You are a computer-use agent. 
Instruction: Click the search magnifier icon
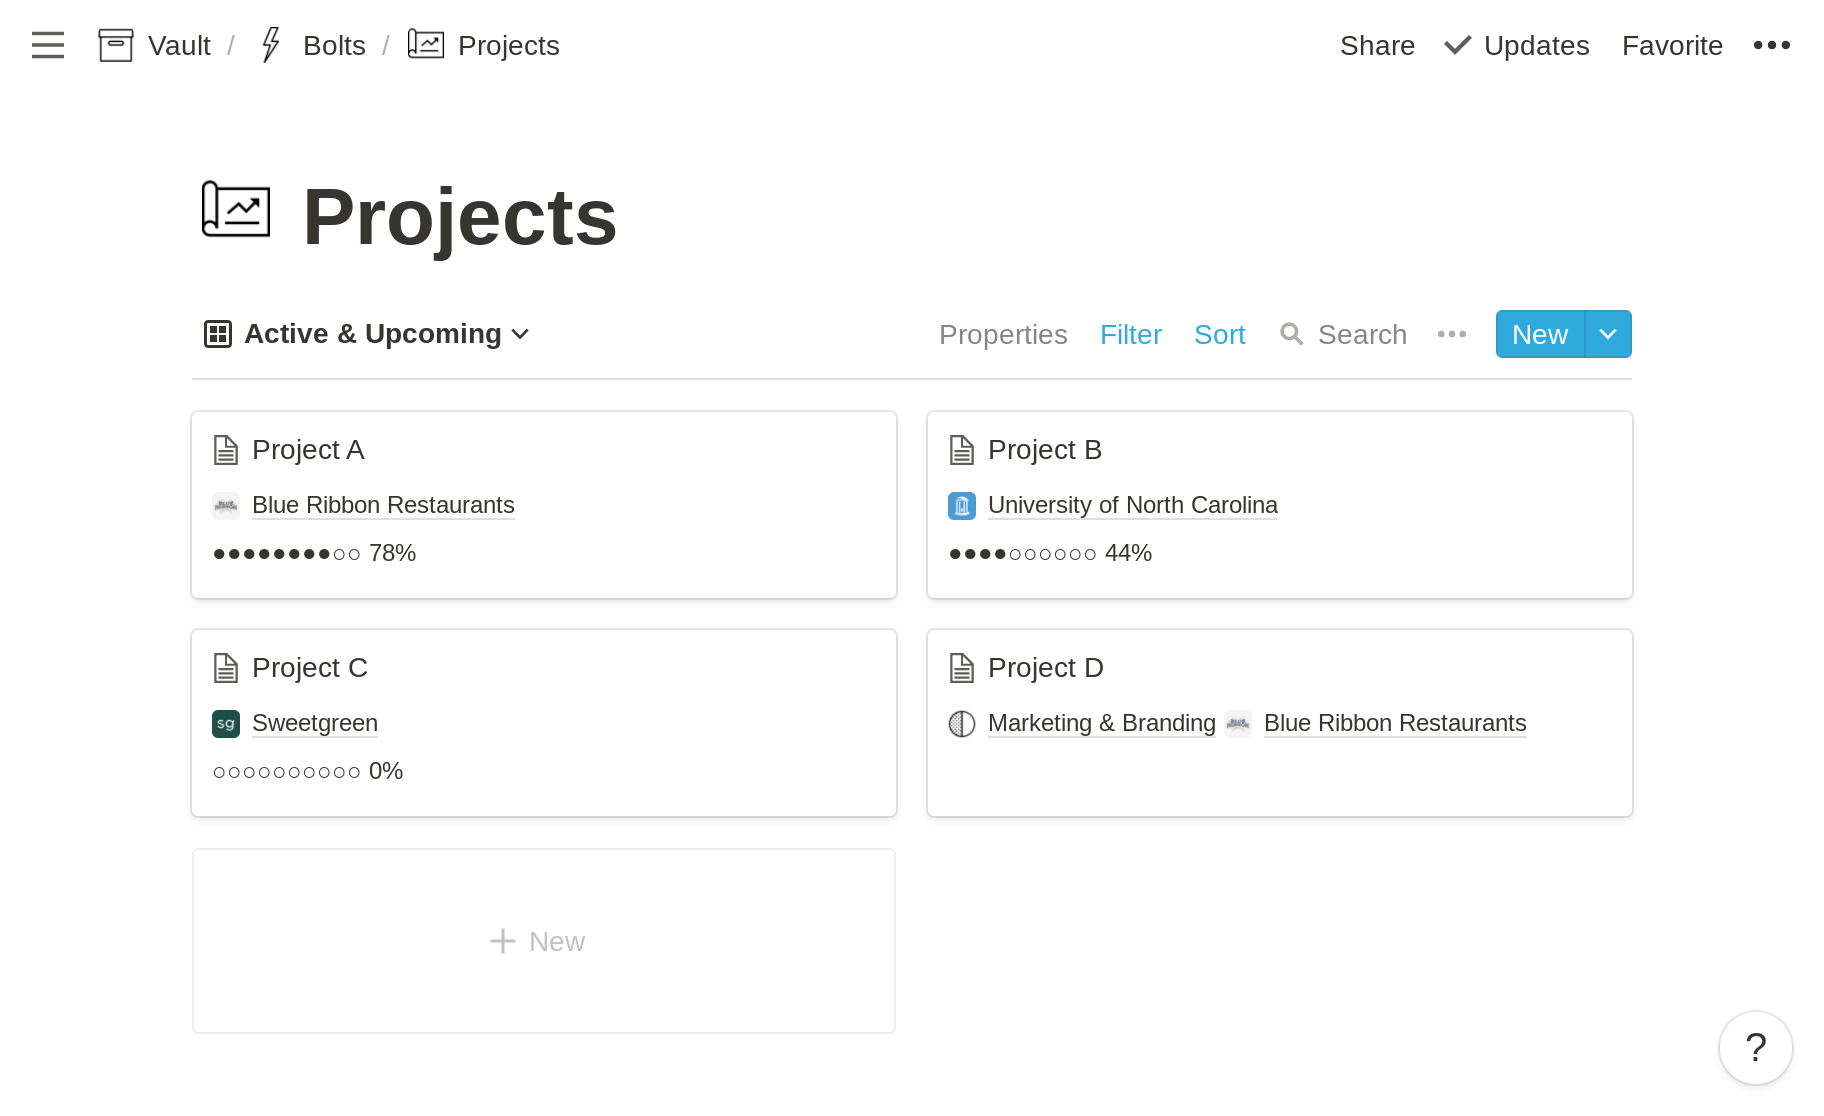click(1291, 334)
